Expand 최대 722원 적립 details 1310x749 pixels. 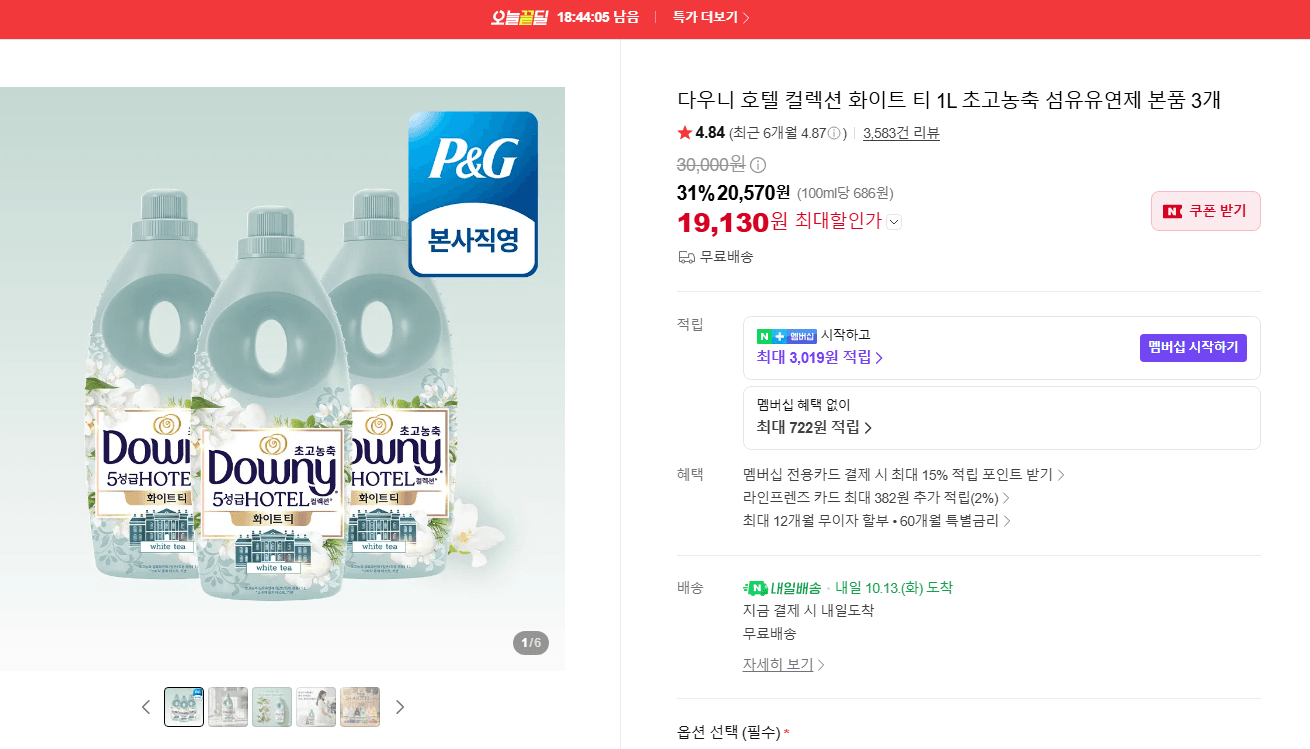[x=815, y=427]
